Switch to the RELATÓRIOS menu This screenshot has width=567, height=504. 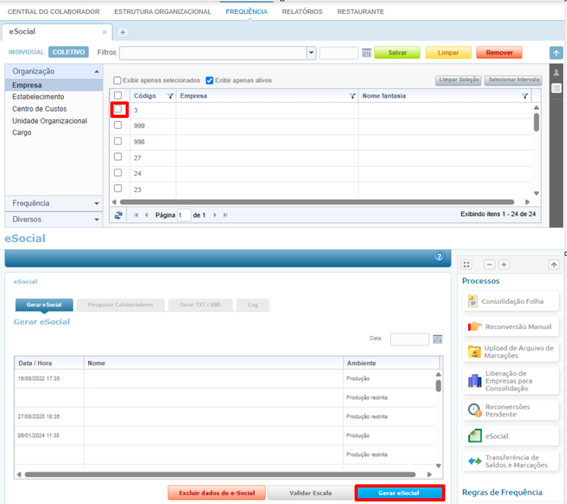click(302, 12)
